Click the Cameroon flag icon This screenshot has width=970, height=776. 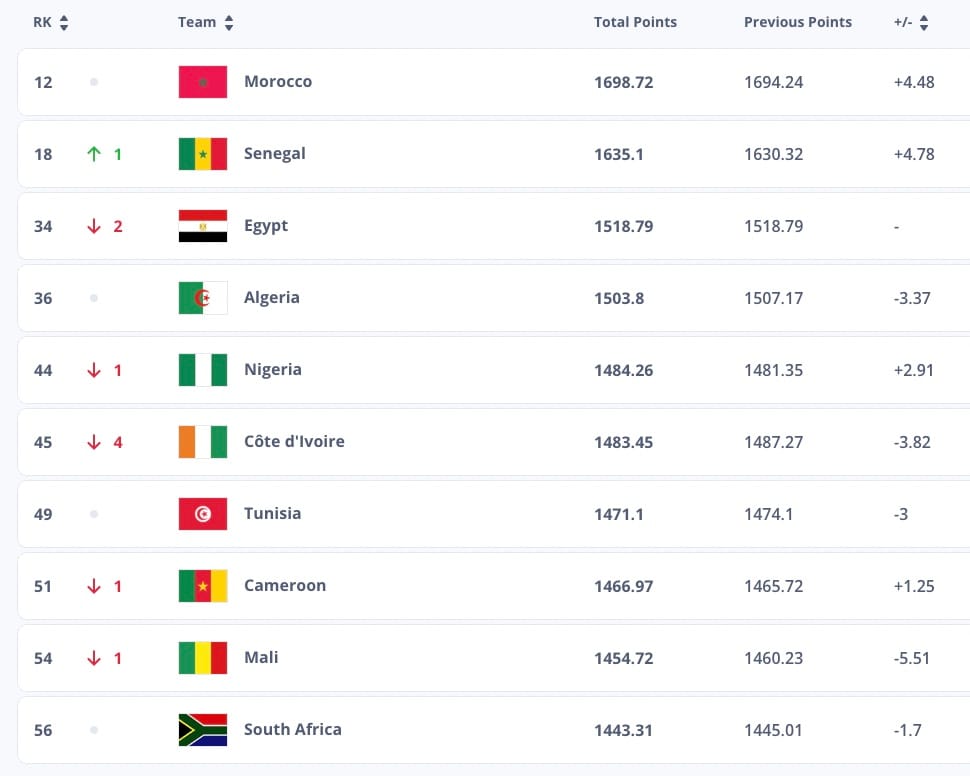point(203,585)
